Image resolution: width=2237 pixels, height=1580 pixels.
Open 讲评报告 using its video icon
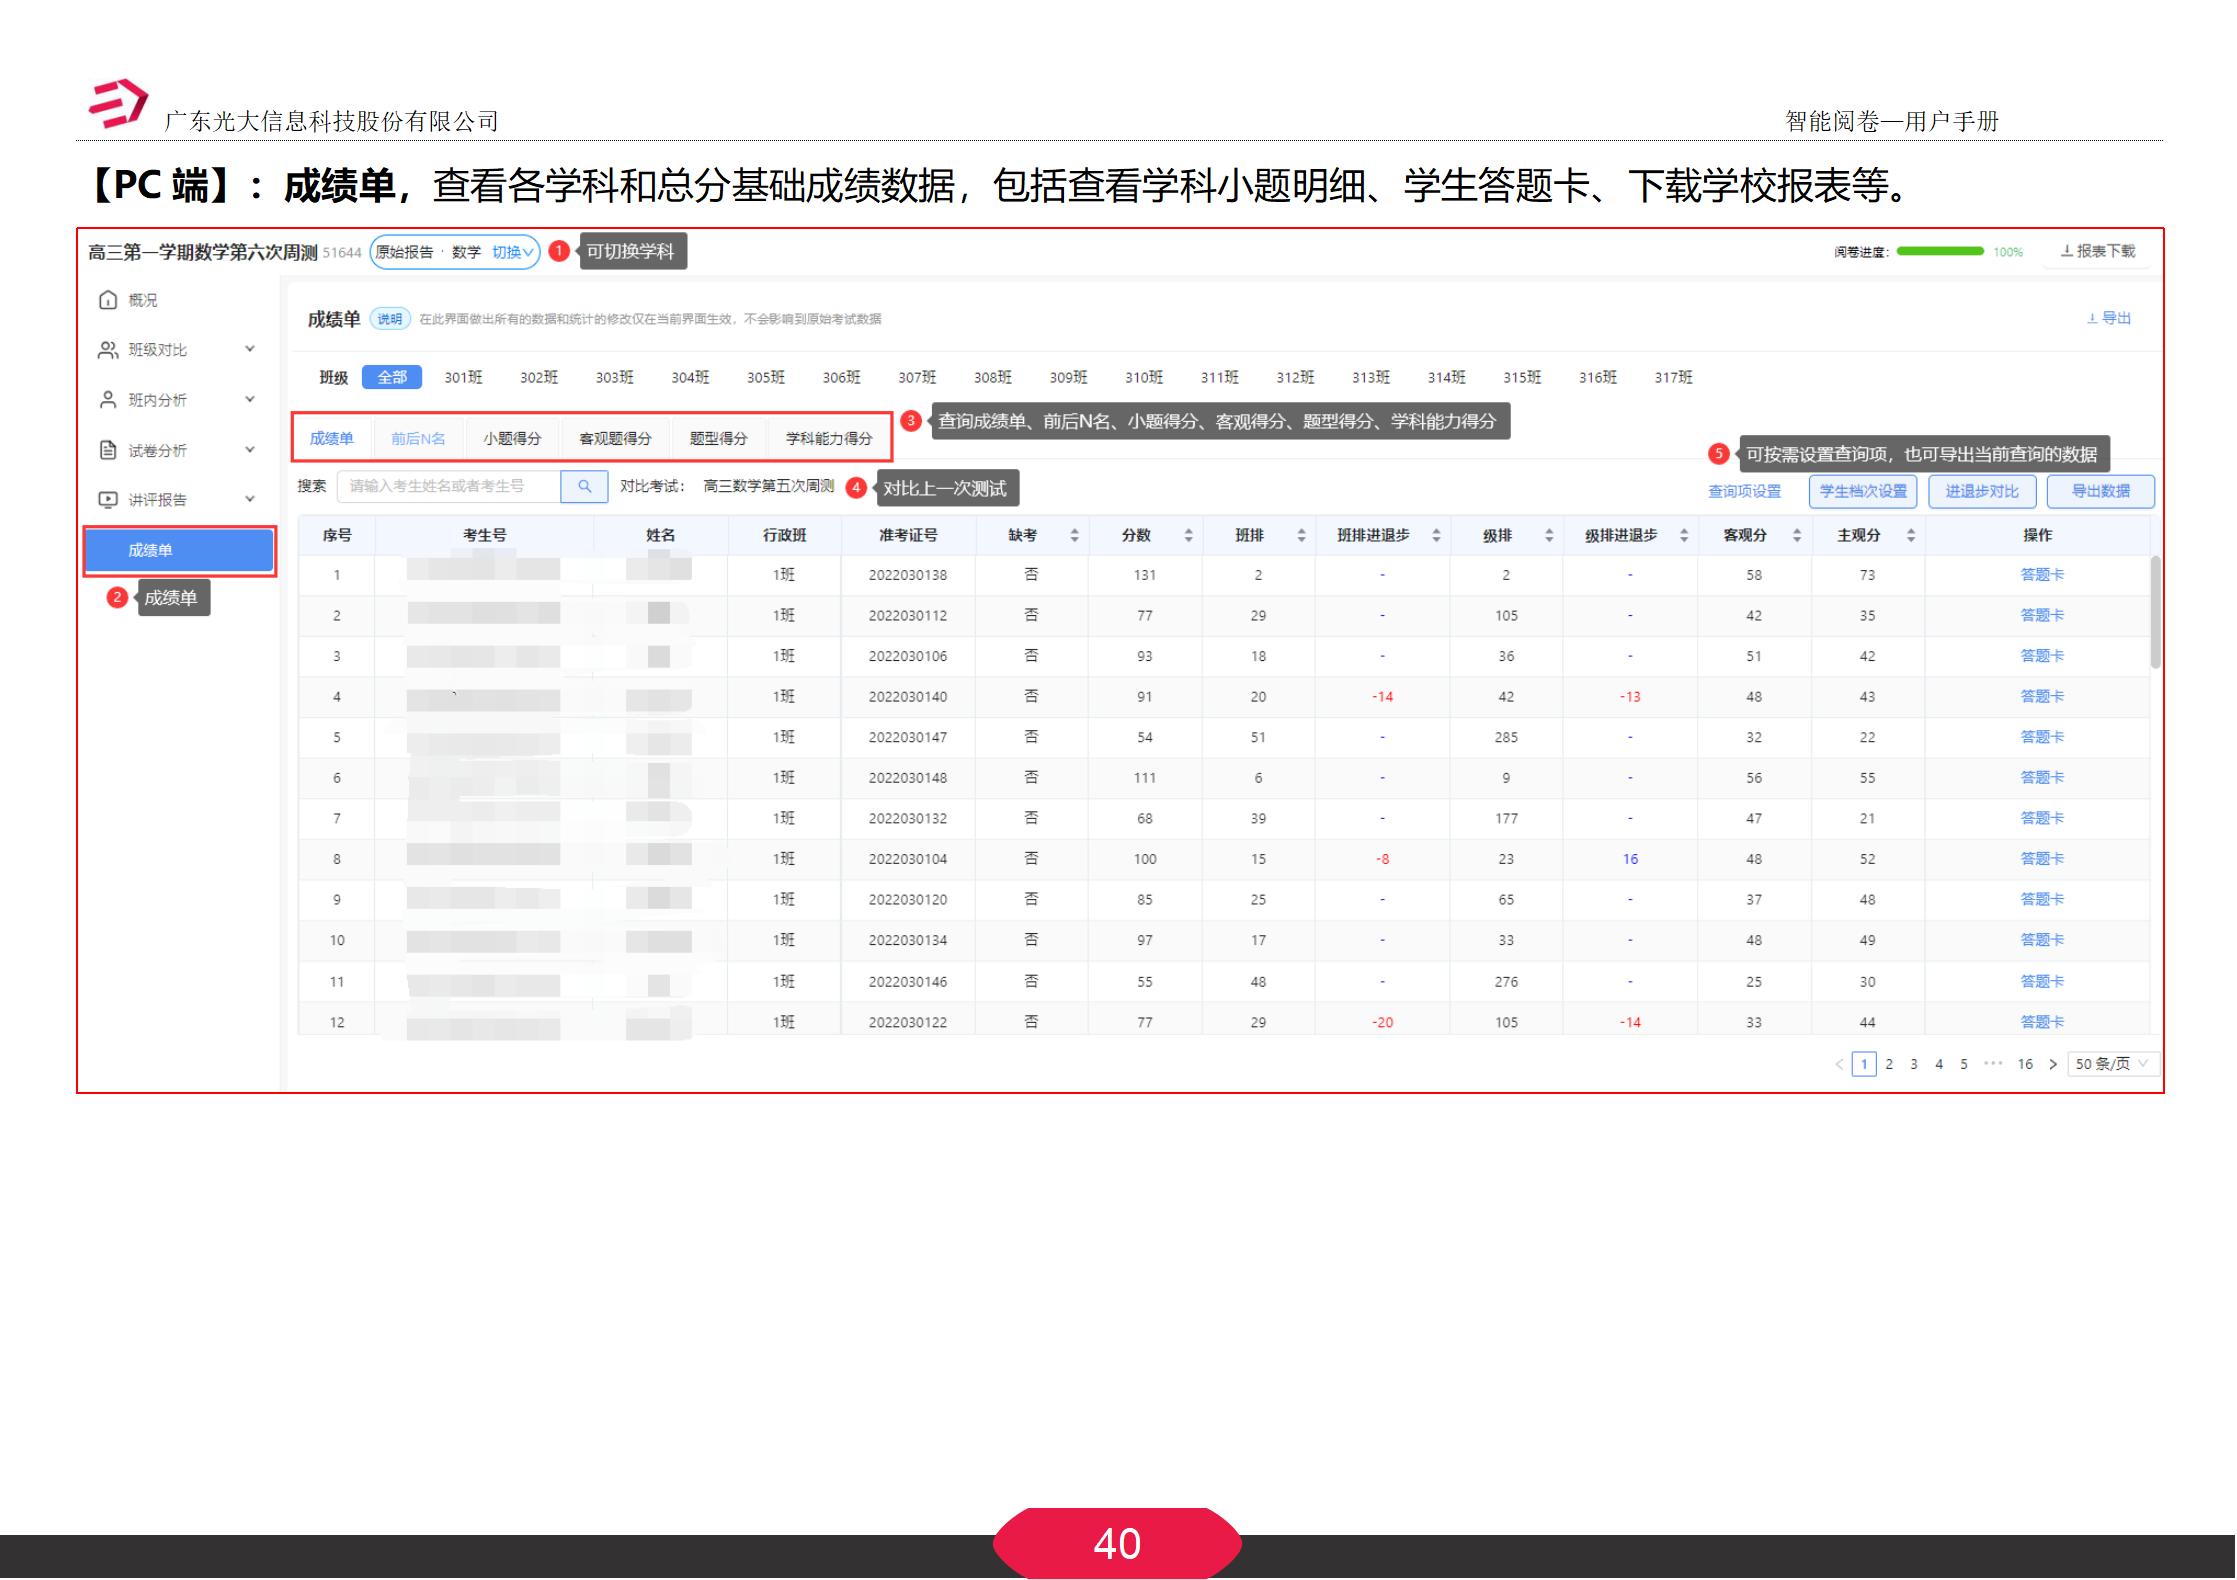point(107,498)
